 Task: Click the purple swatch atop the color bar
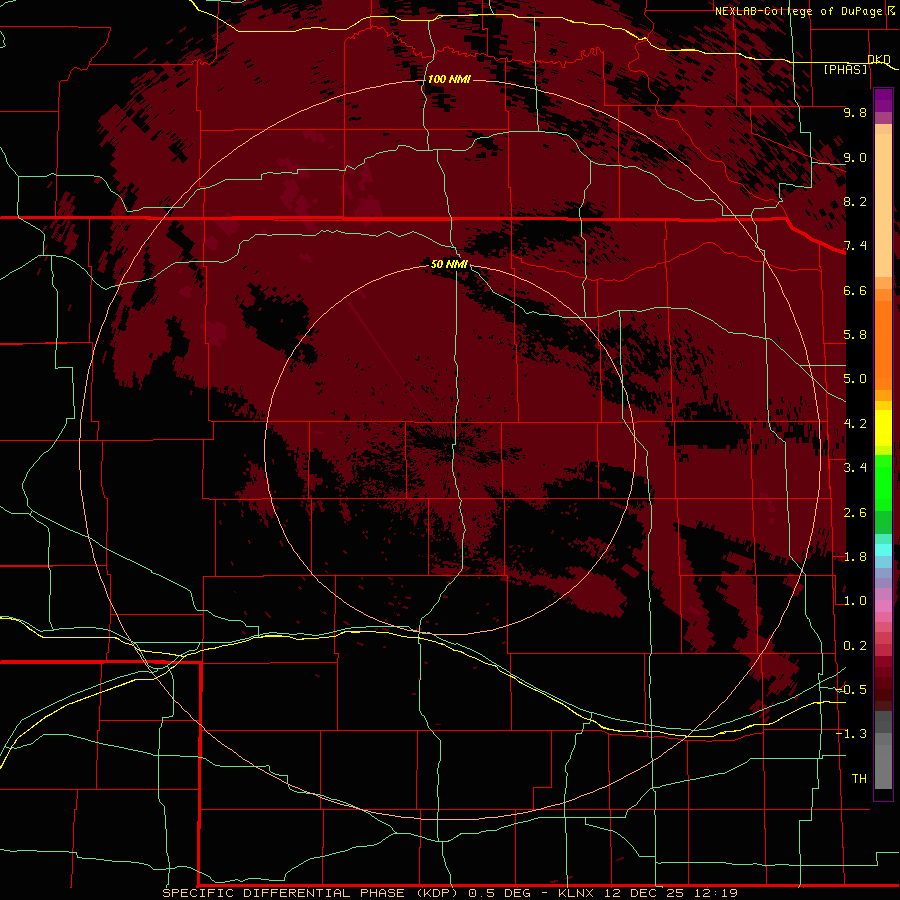[883, 100]
